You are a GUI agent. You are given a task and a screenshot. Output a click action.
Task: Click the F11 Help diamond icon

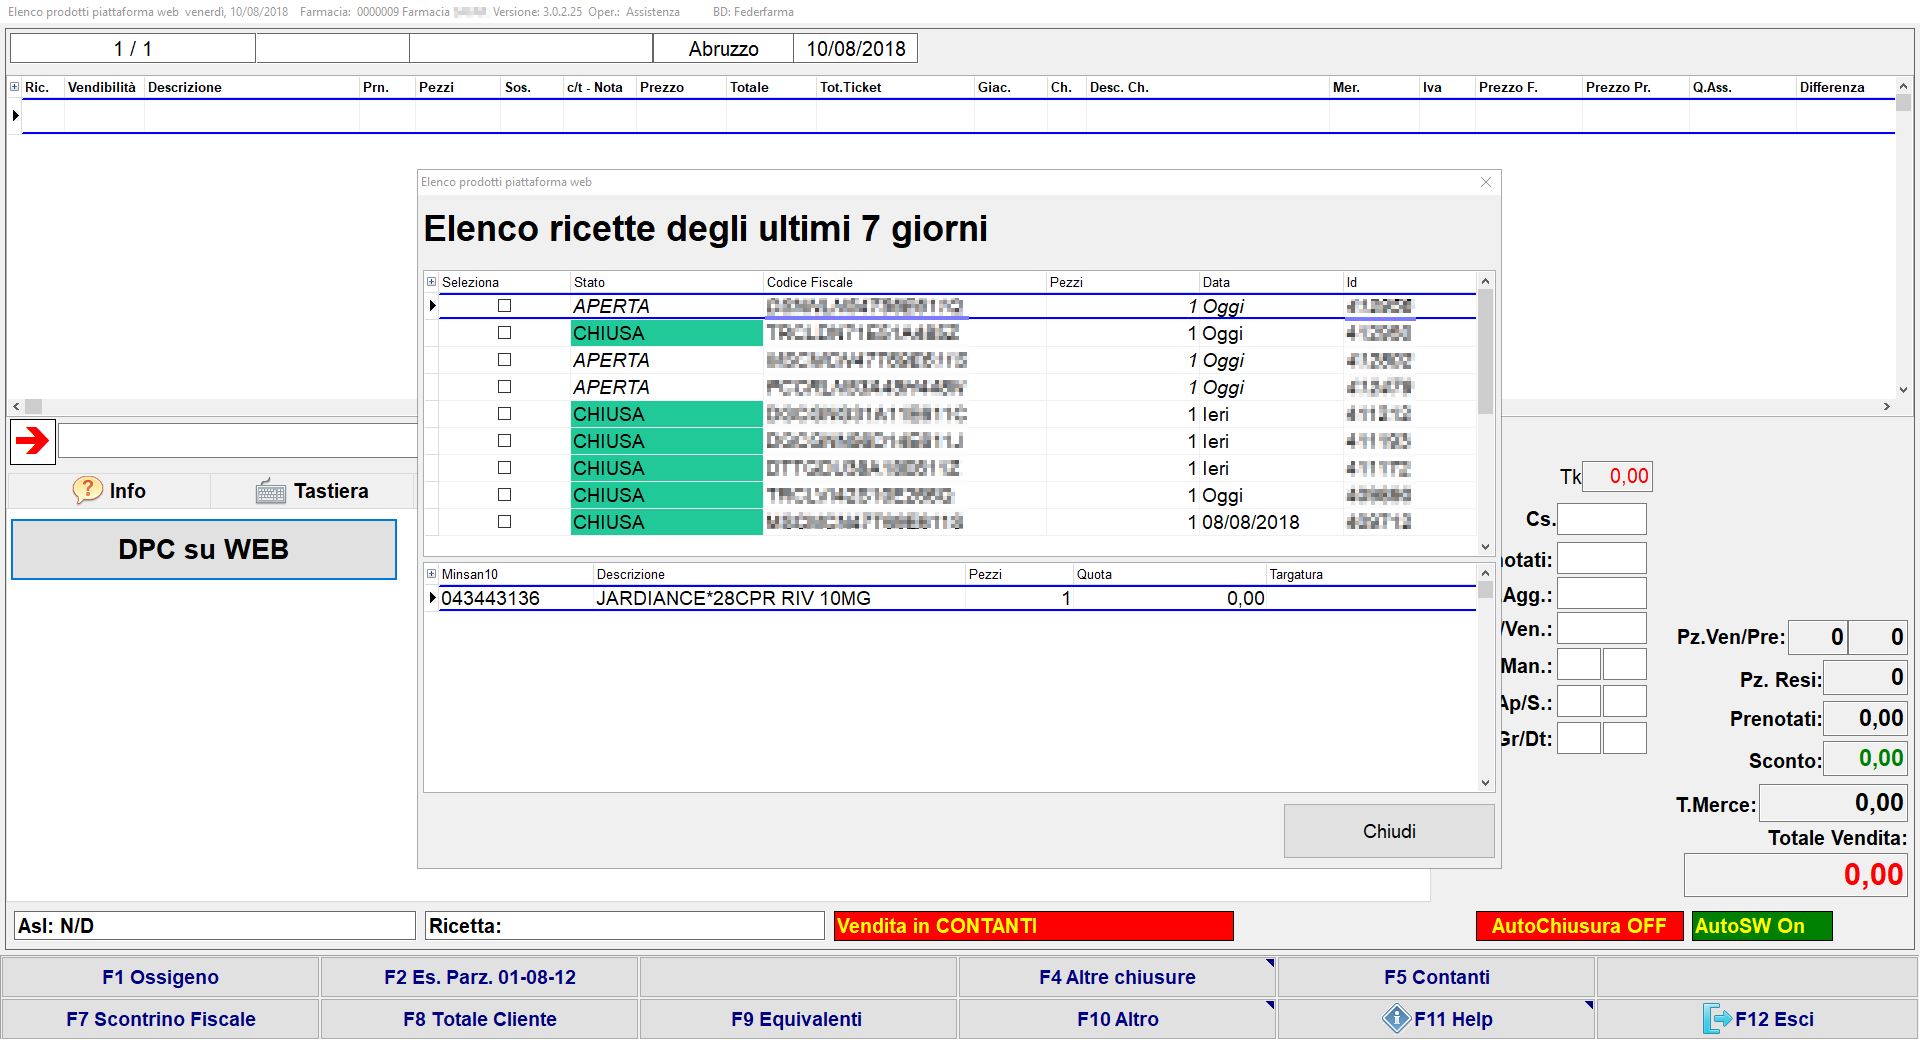click(1396, 1019)
